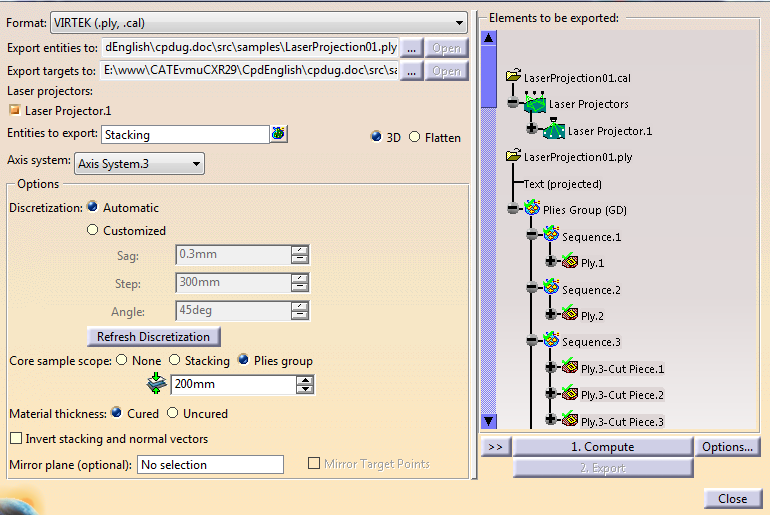This screenshot has height=515, width=770.
Task: Choose Customized discretization option
Action: (x=94, y=230)
